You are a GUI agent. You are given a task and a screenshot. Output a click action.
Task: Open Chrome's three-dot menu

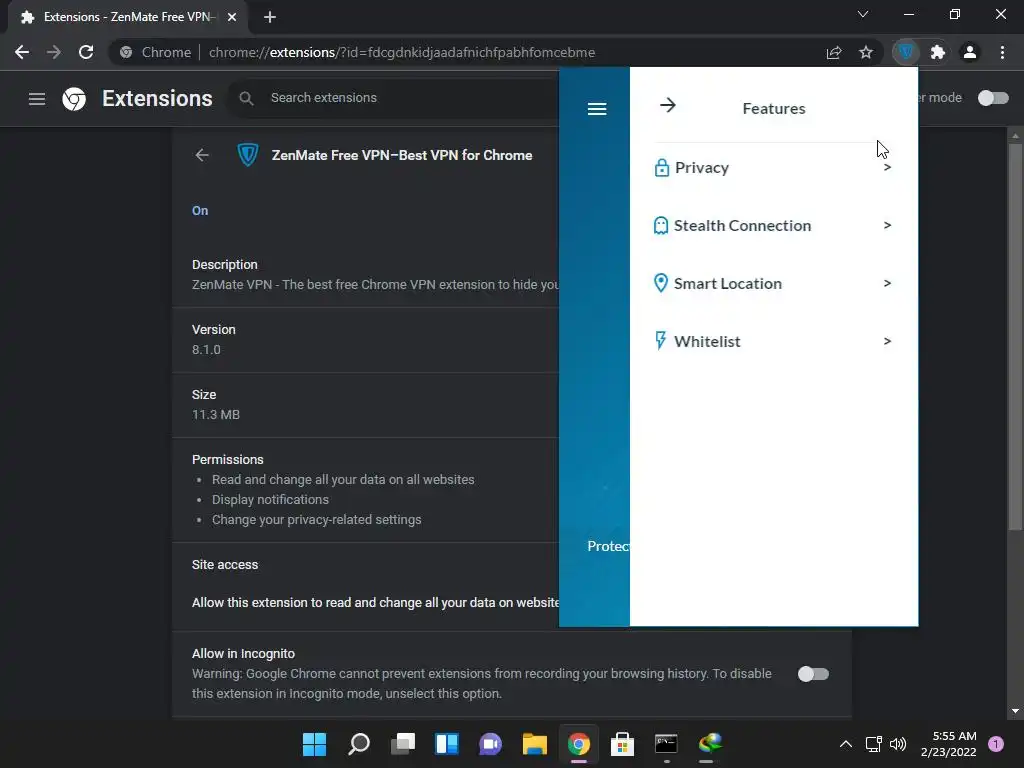click(x=1002, y=52)
